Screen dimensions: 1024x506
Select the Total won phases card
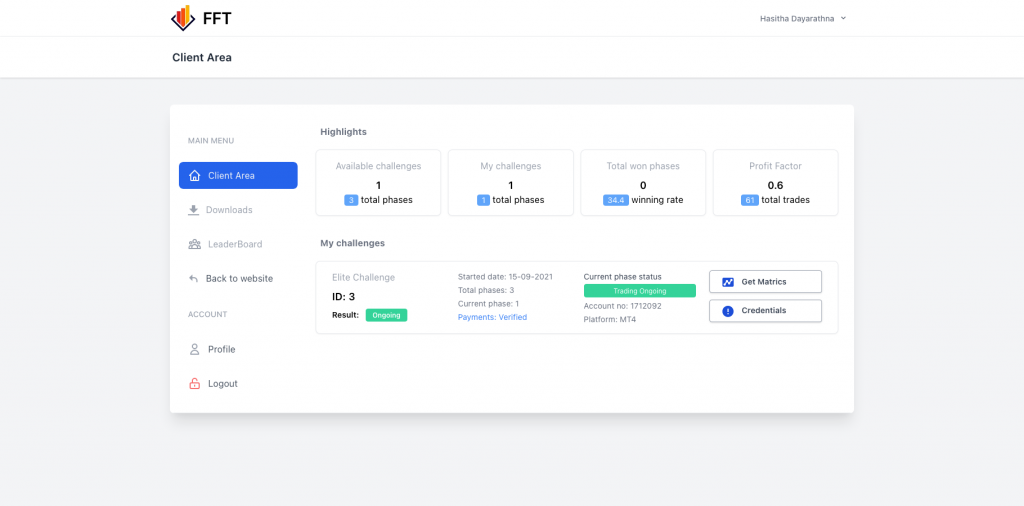pos(643,183)
